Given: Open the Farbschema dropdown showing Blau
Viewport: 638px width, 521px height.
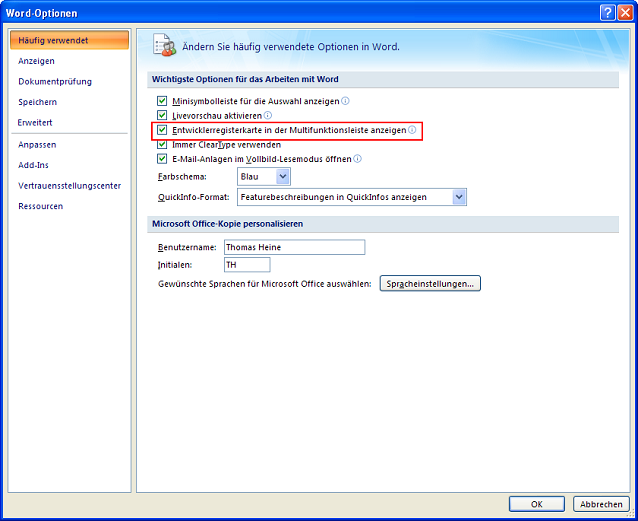Looking at the screenshot, I should point(264,177).
